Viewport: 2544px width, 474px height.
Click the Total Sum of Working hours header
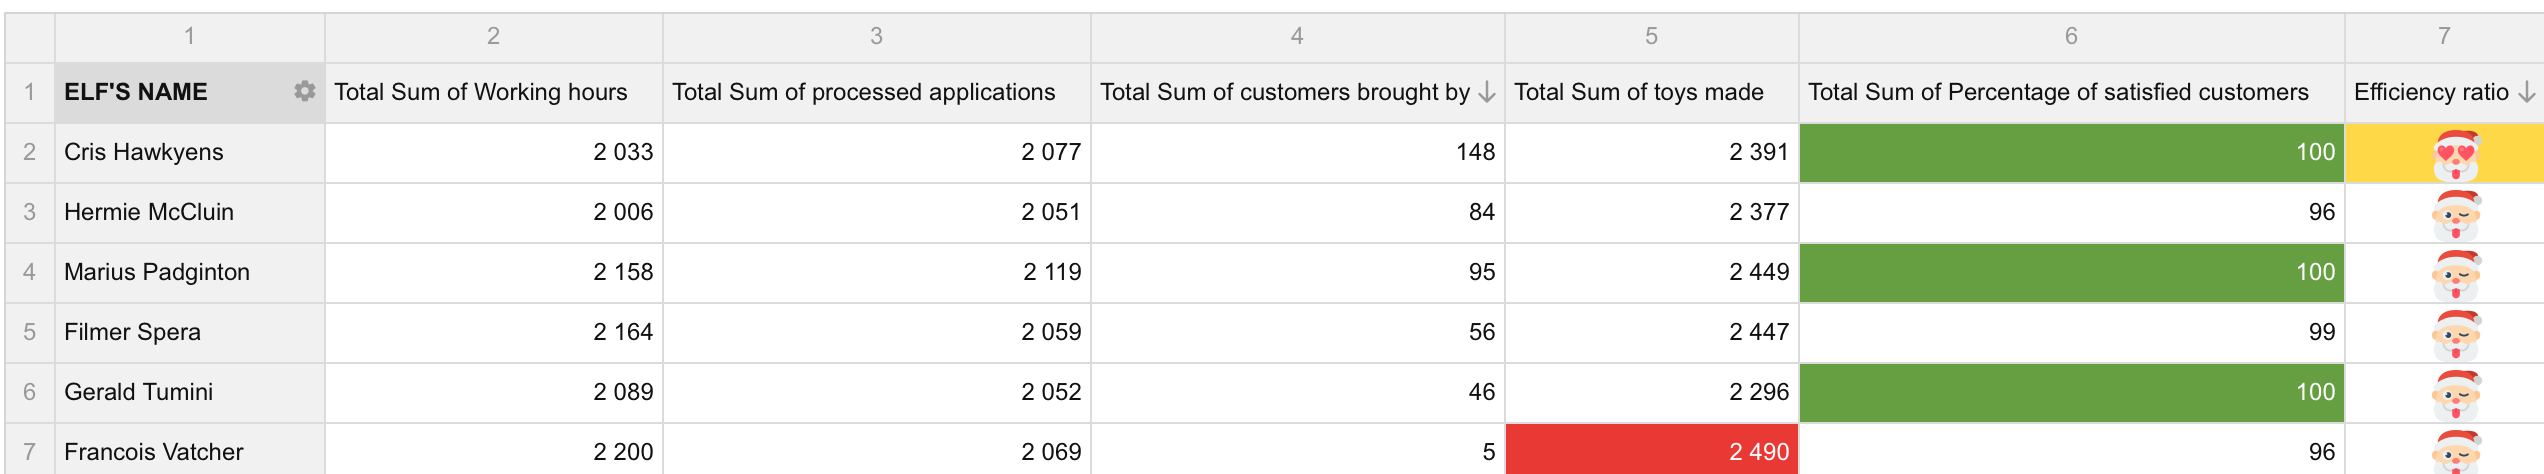coord(481,92)
